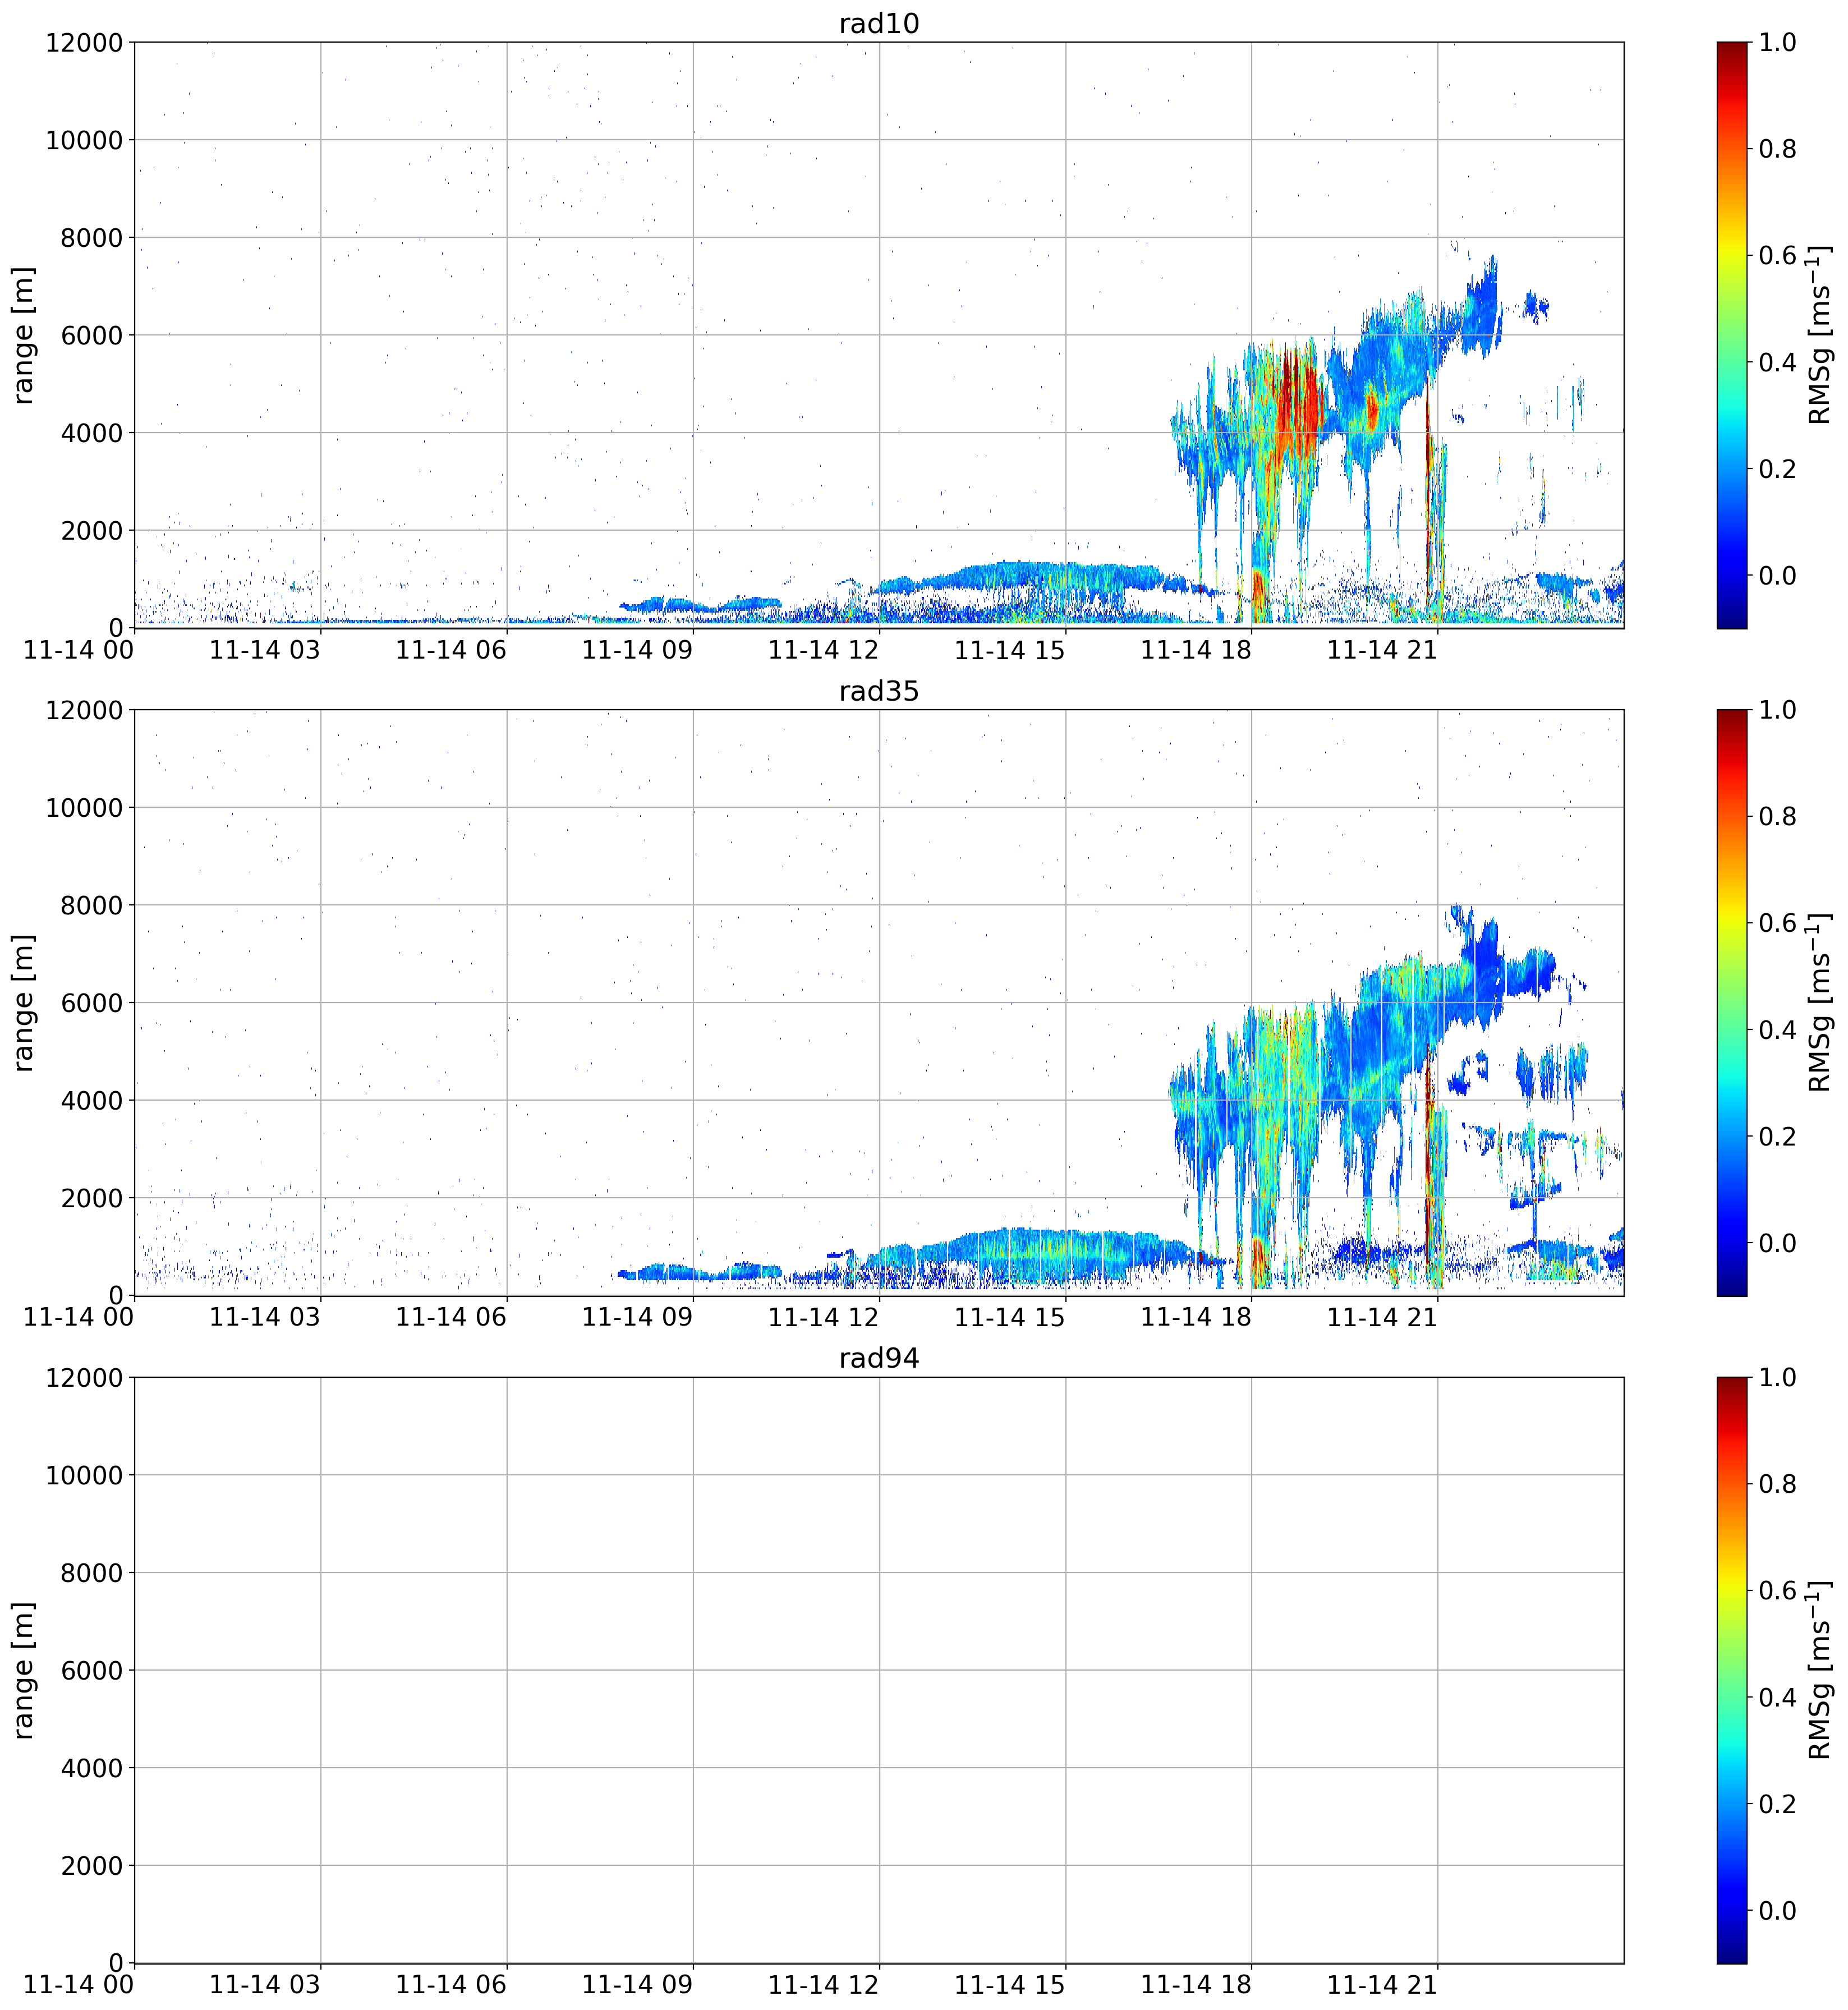The width and height of the screenshot is (1848, 2010).
Task: Click the '11-14 09' x tick under rad35
Action: (637, 1317)
